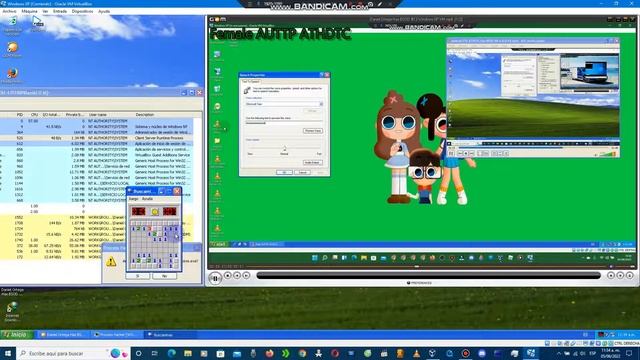Open the Ayuda menu in VirtualBox
Viewport: 640px width, 360px height.
(104, 11)
